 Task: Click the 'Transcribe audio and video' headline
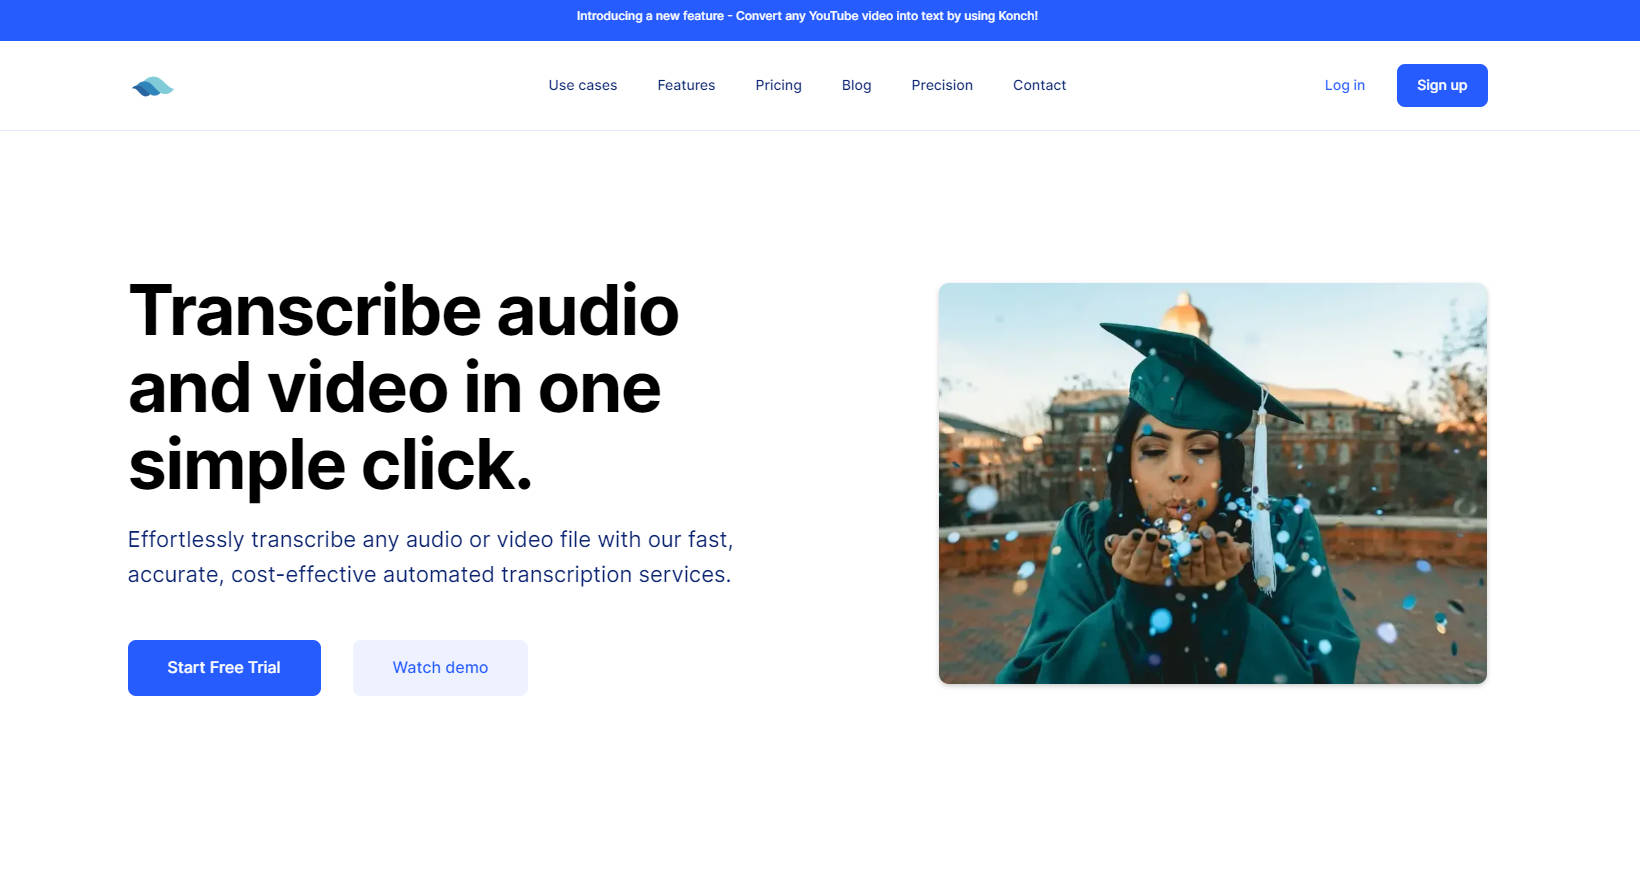404,387
